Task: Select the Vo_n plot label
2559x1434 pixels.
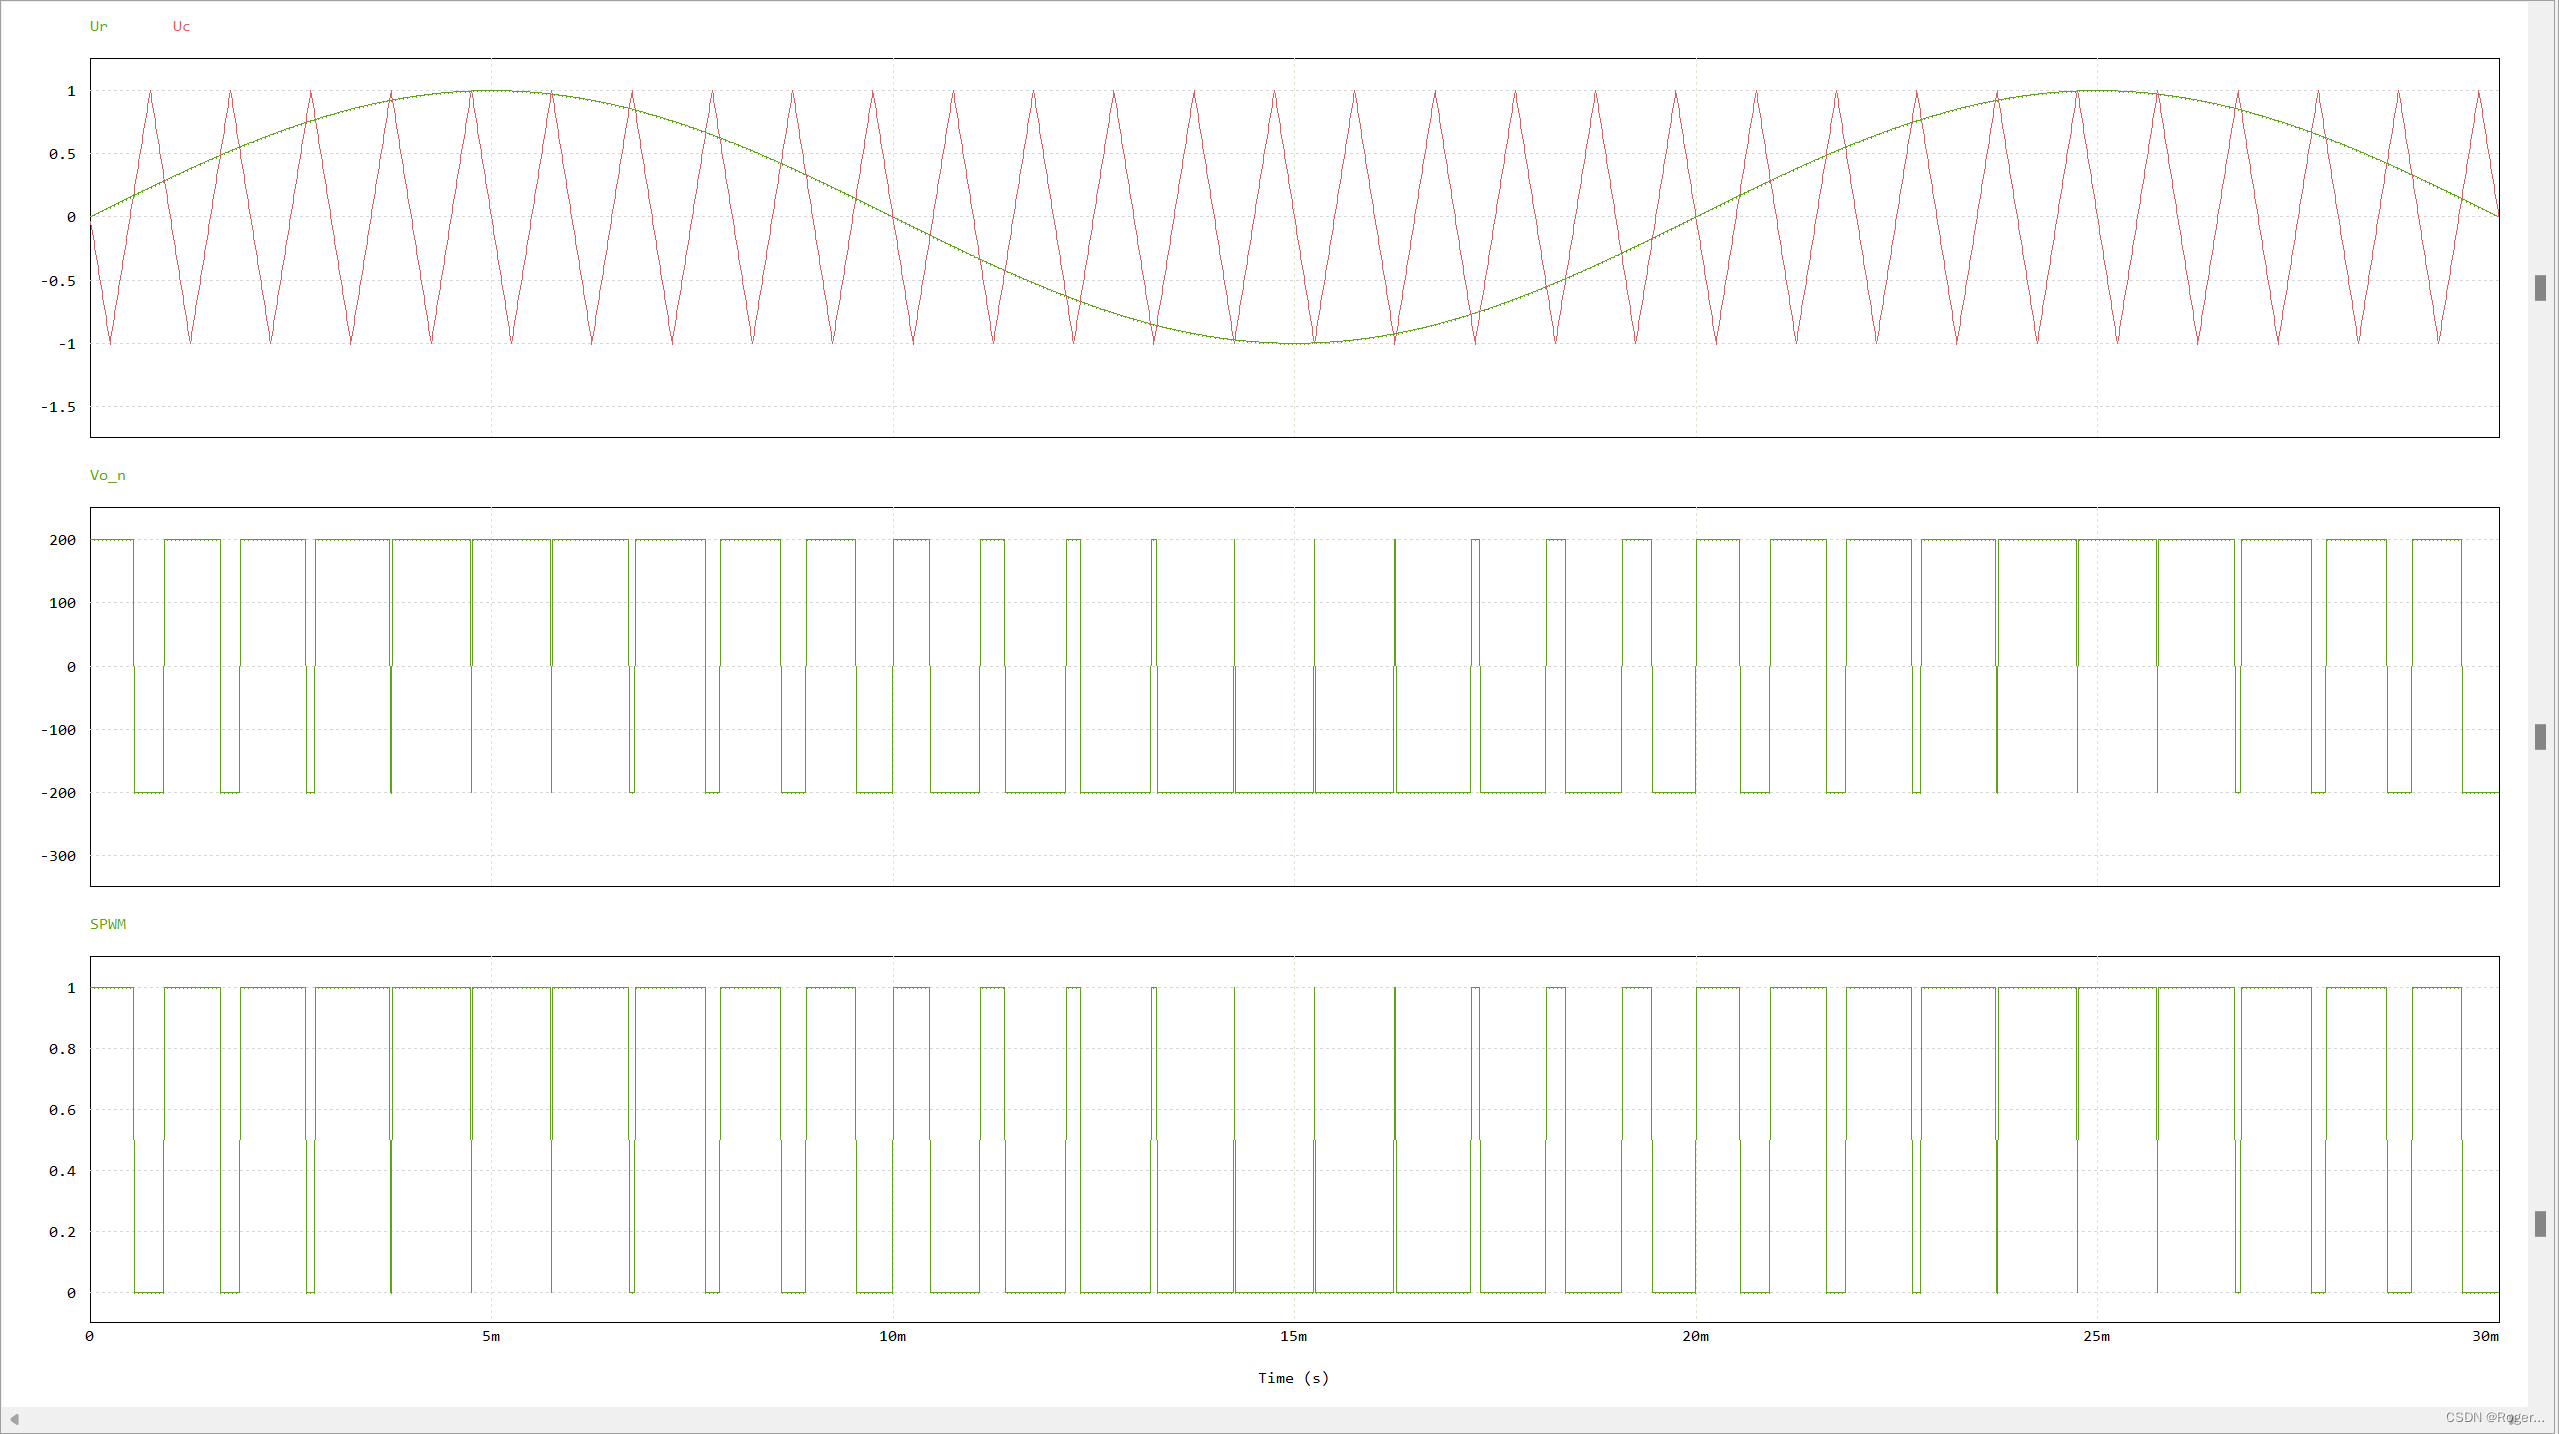Action: coord(107,475)
